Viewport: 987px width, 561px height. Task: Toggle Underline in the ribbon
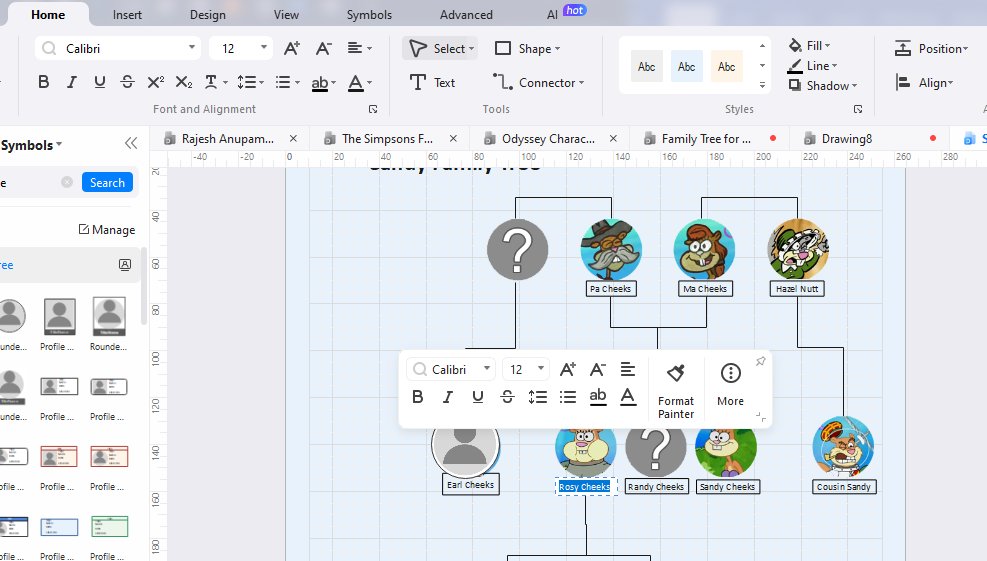point(99,82)
